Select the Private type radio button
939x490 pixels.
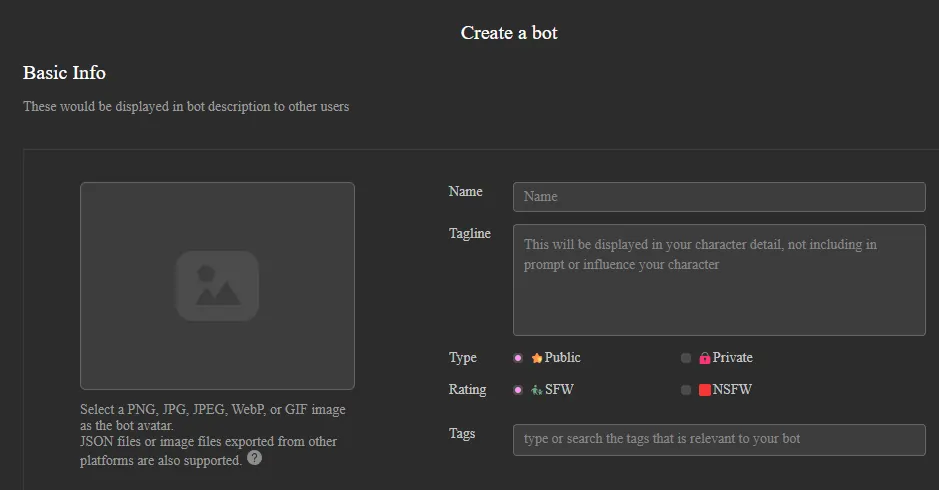coord(686,358)
